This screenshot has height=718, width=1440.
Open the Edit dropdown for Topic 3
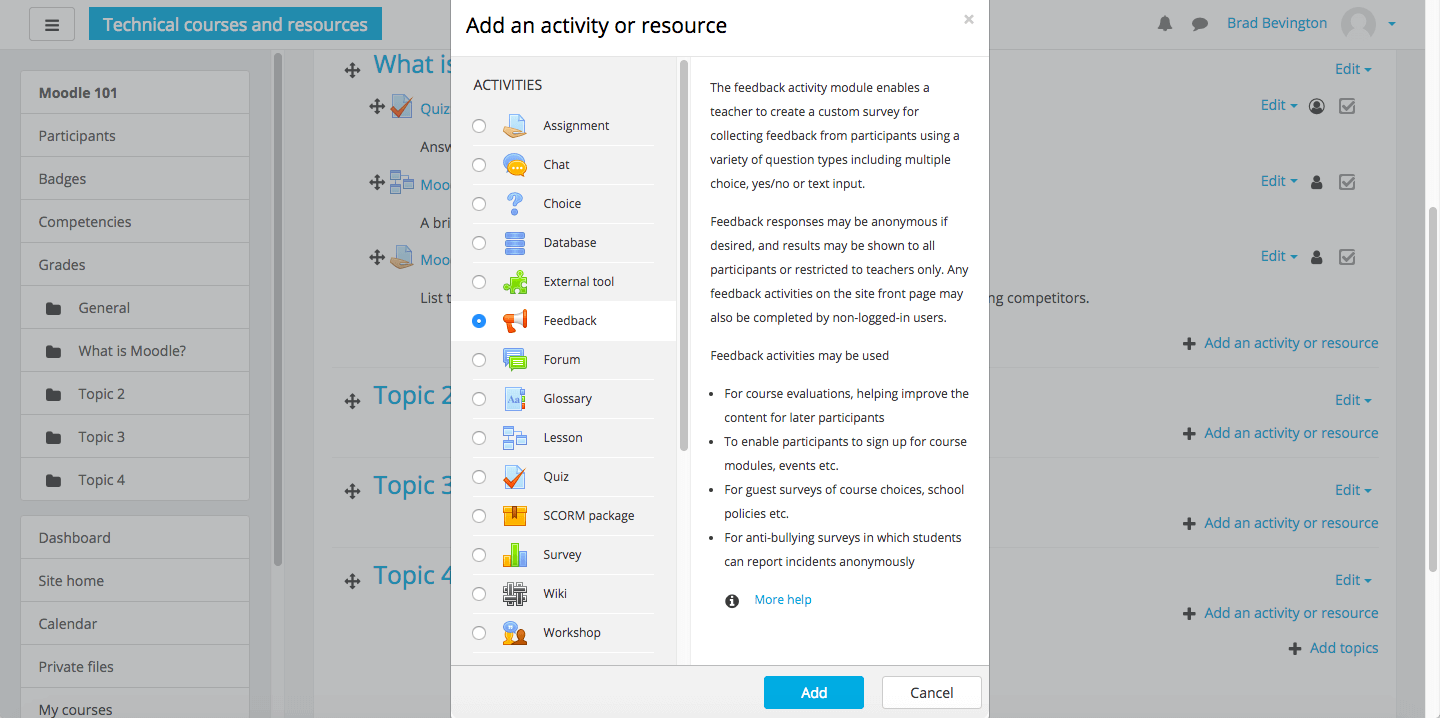[1353, 490]
